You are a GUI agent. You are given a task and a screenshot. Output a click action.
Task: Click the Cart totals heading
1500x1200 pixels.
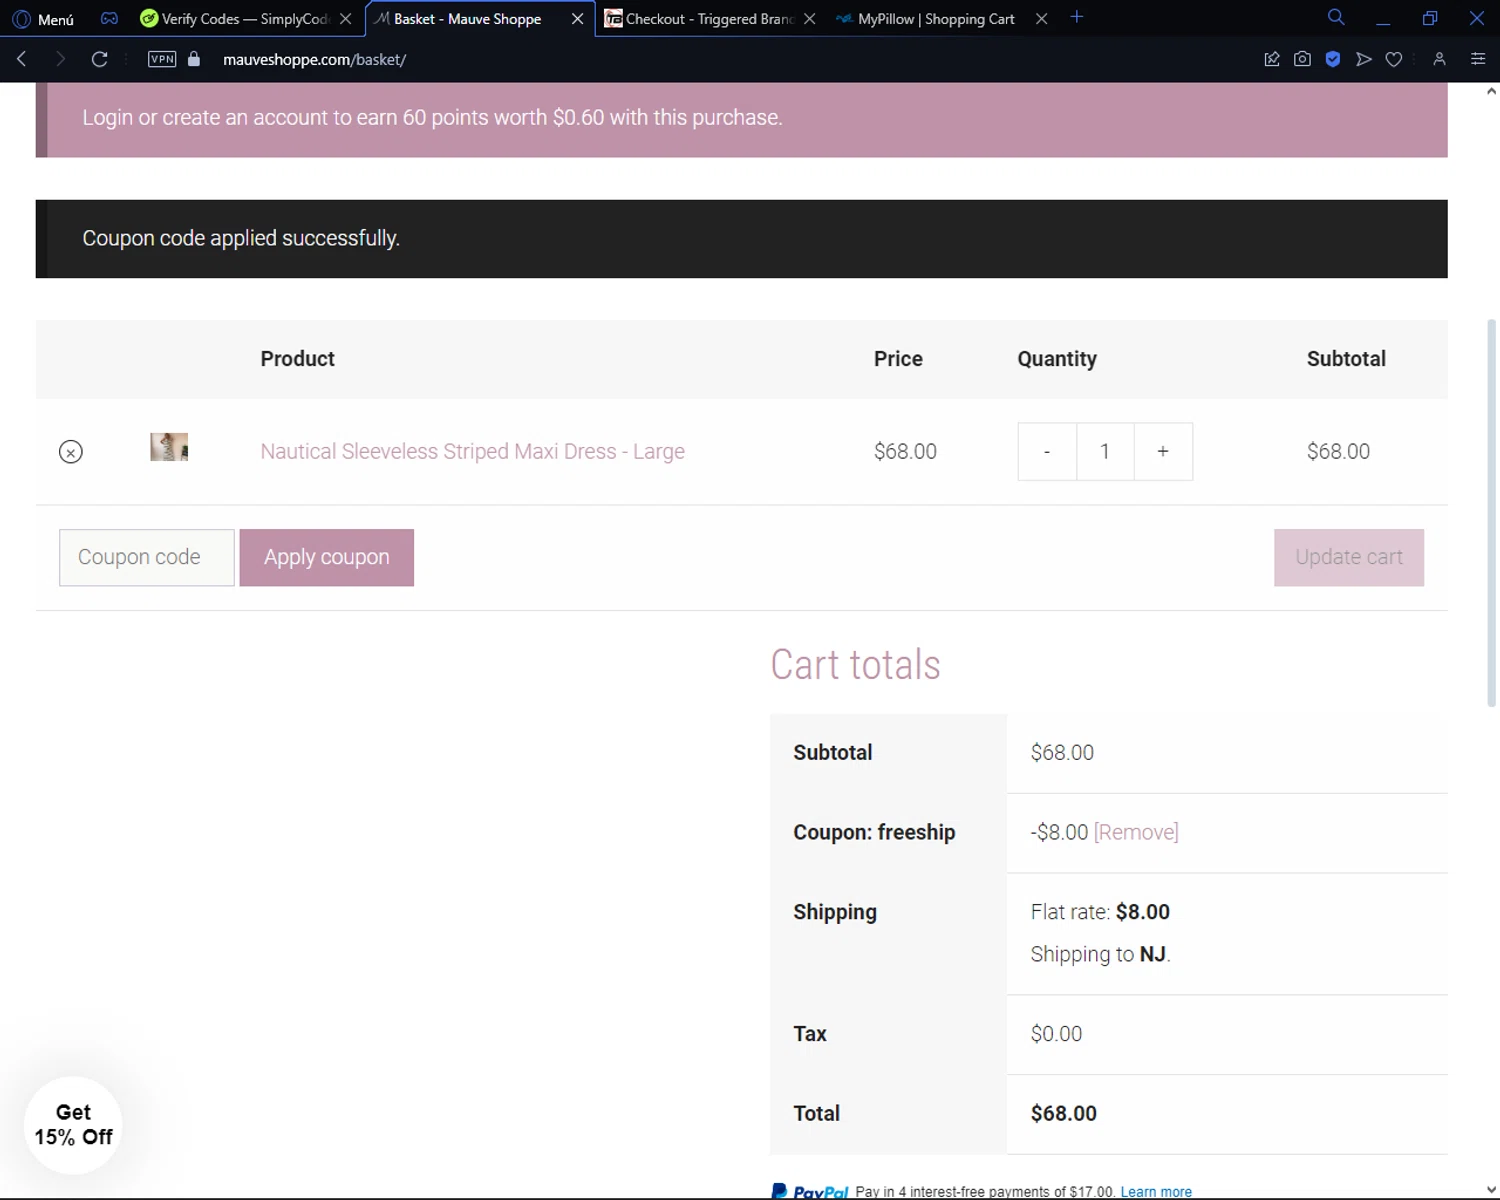(855, 665)
